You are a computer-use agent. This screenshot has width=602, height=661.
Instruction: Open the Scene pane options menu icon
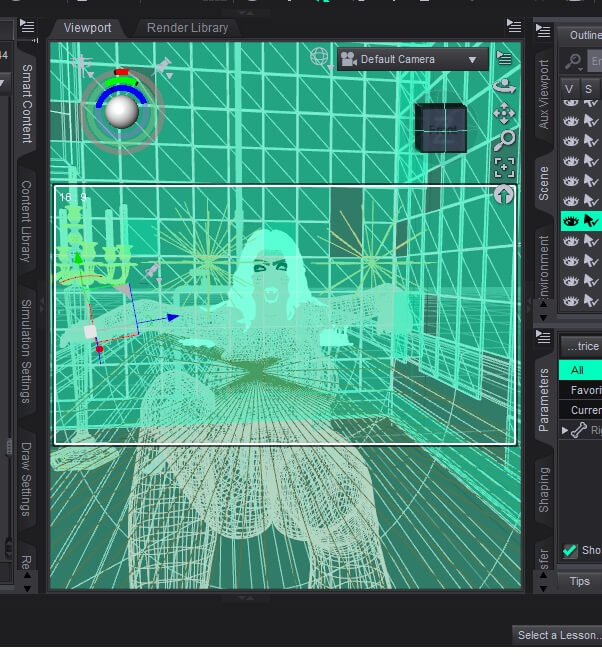(543, 31)
